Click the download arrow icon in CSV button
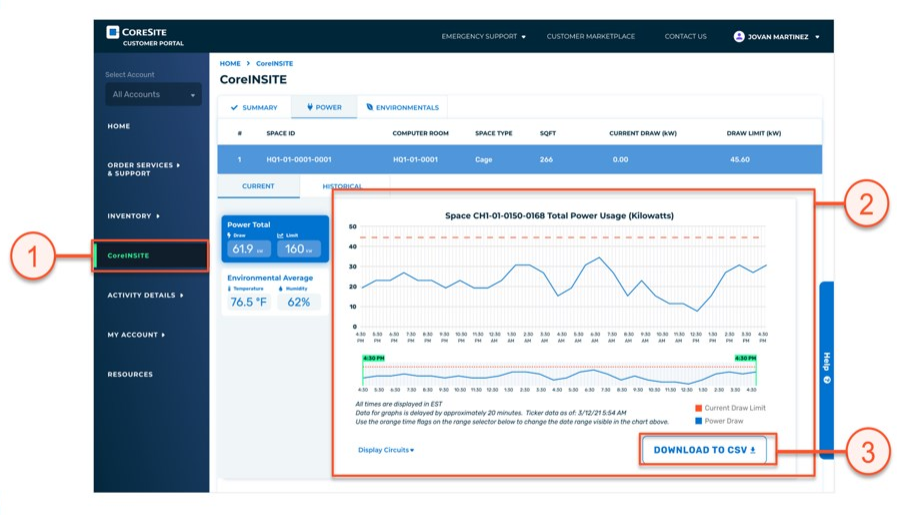915x515 pixels. [x=753, y=450]
